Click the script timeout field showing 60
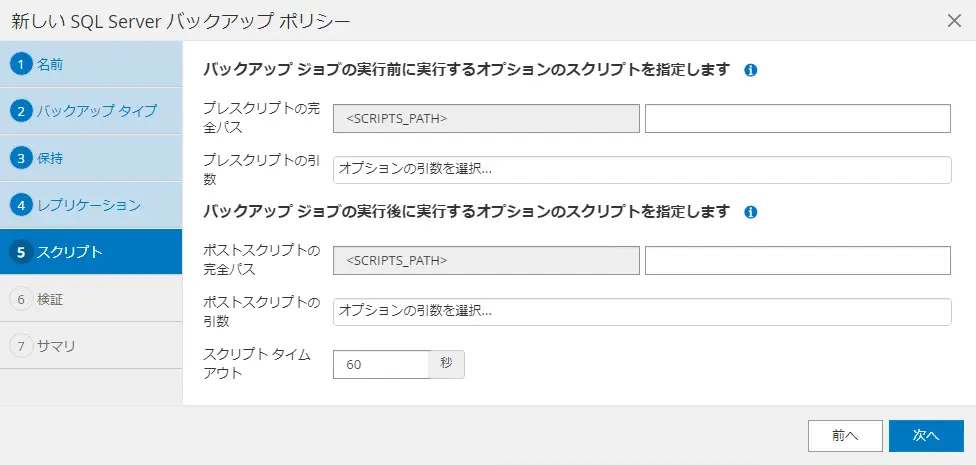This screenshot has height=465, width=976. [x=381, y=365]
